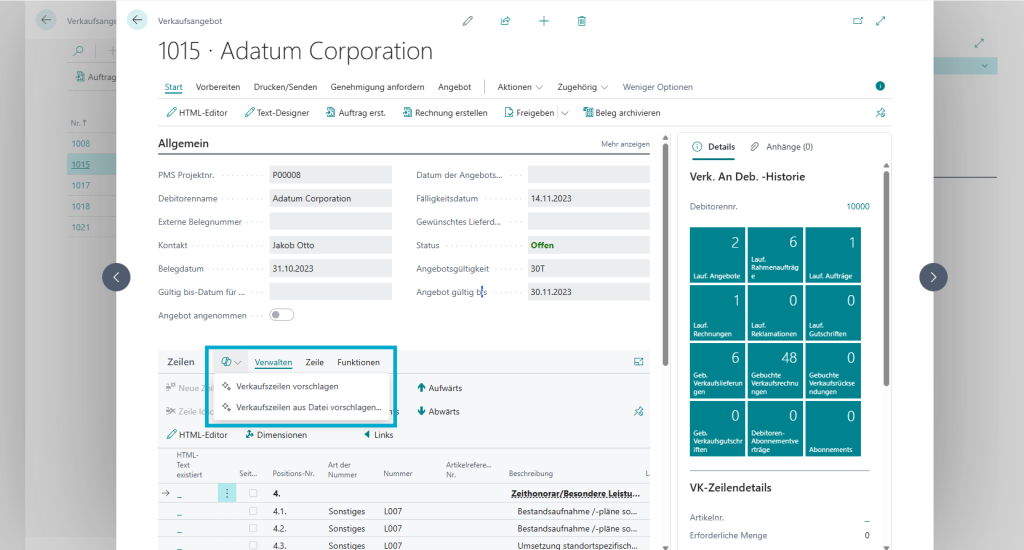Select Verkaufszeilen aus Datei vorschlagen entry

point(302,408)
